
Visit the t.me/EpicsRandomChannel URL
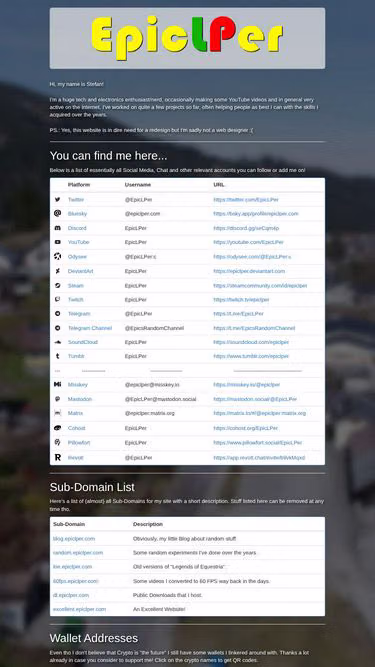tap(254, 328)
